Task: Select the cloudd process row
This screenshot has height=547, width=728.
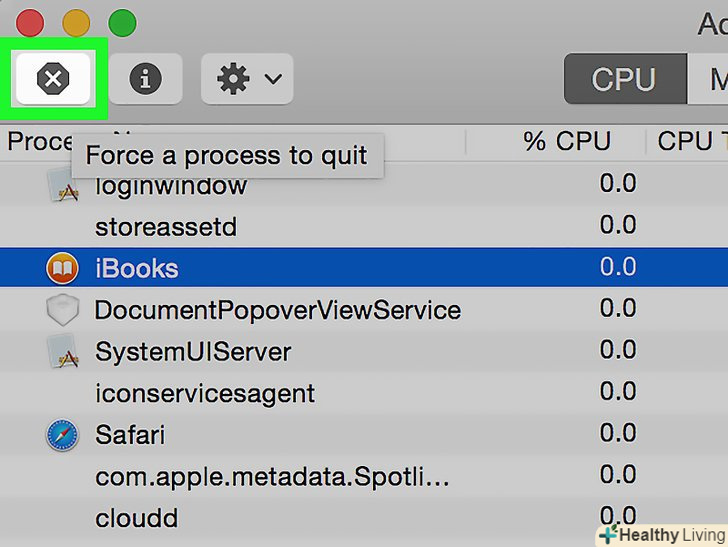Action: tap(137, 518)
